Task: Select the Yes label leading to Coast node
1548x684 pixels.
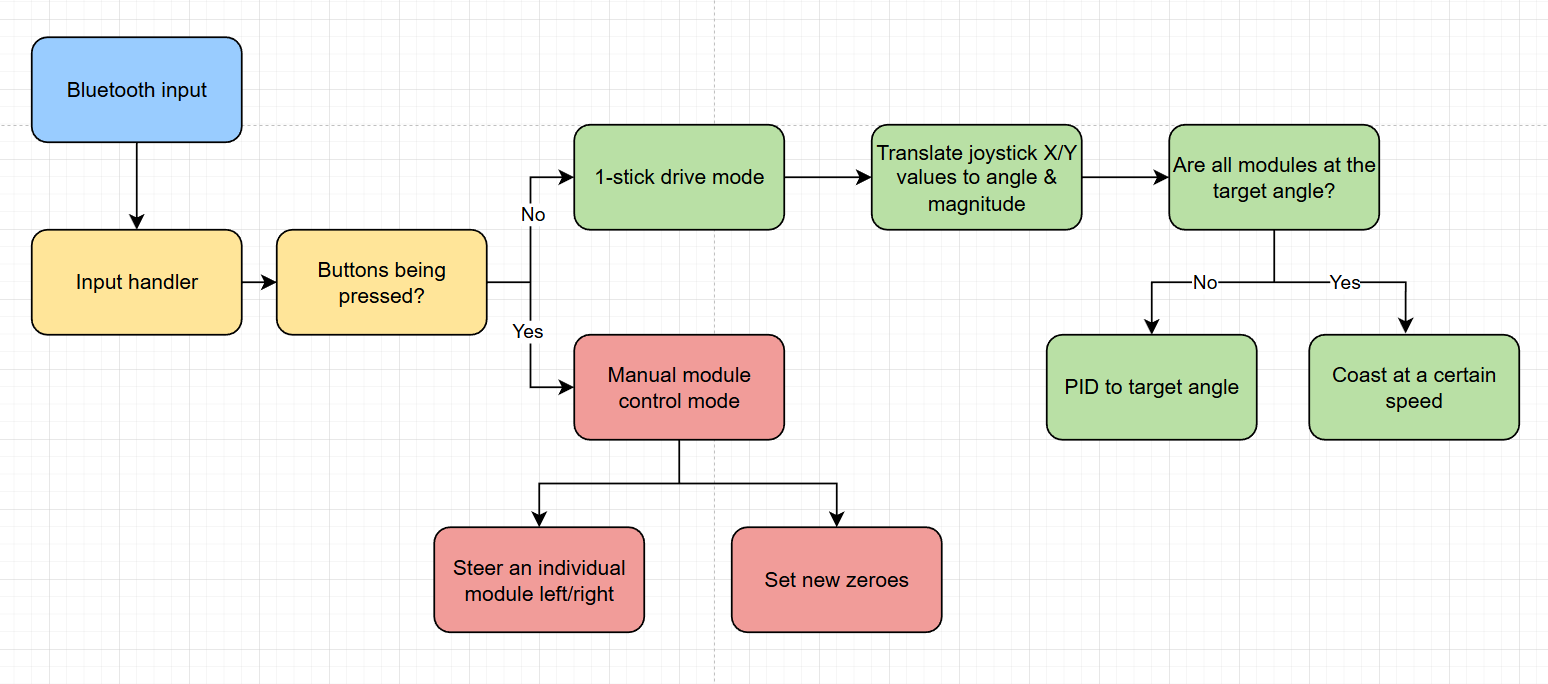Action: click(1345, 283)
